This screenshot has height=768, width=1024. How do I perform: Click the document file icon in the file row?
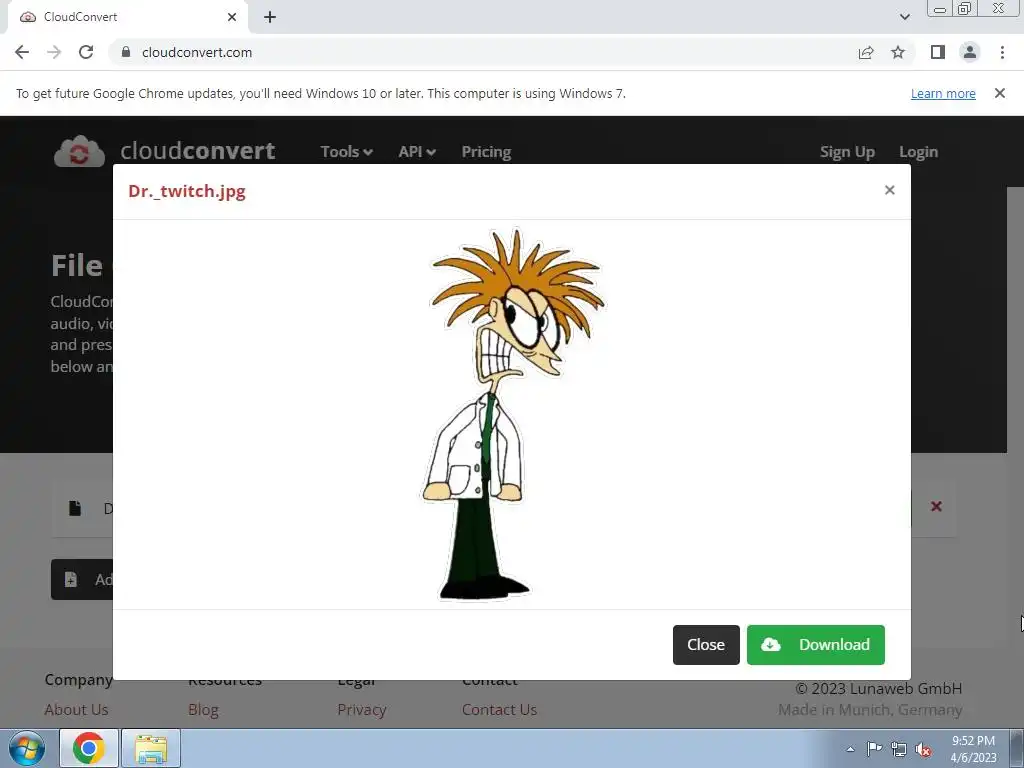[75, 508]
